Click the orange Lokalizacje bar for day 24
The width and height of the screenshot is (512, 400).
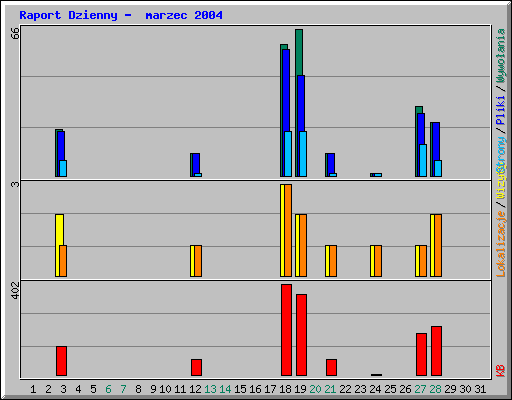(x=378, y=261)
